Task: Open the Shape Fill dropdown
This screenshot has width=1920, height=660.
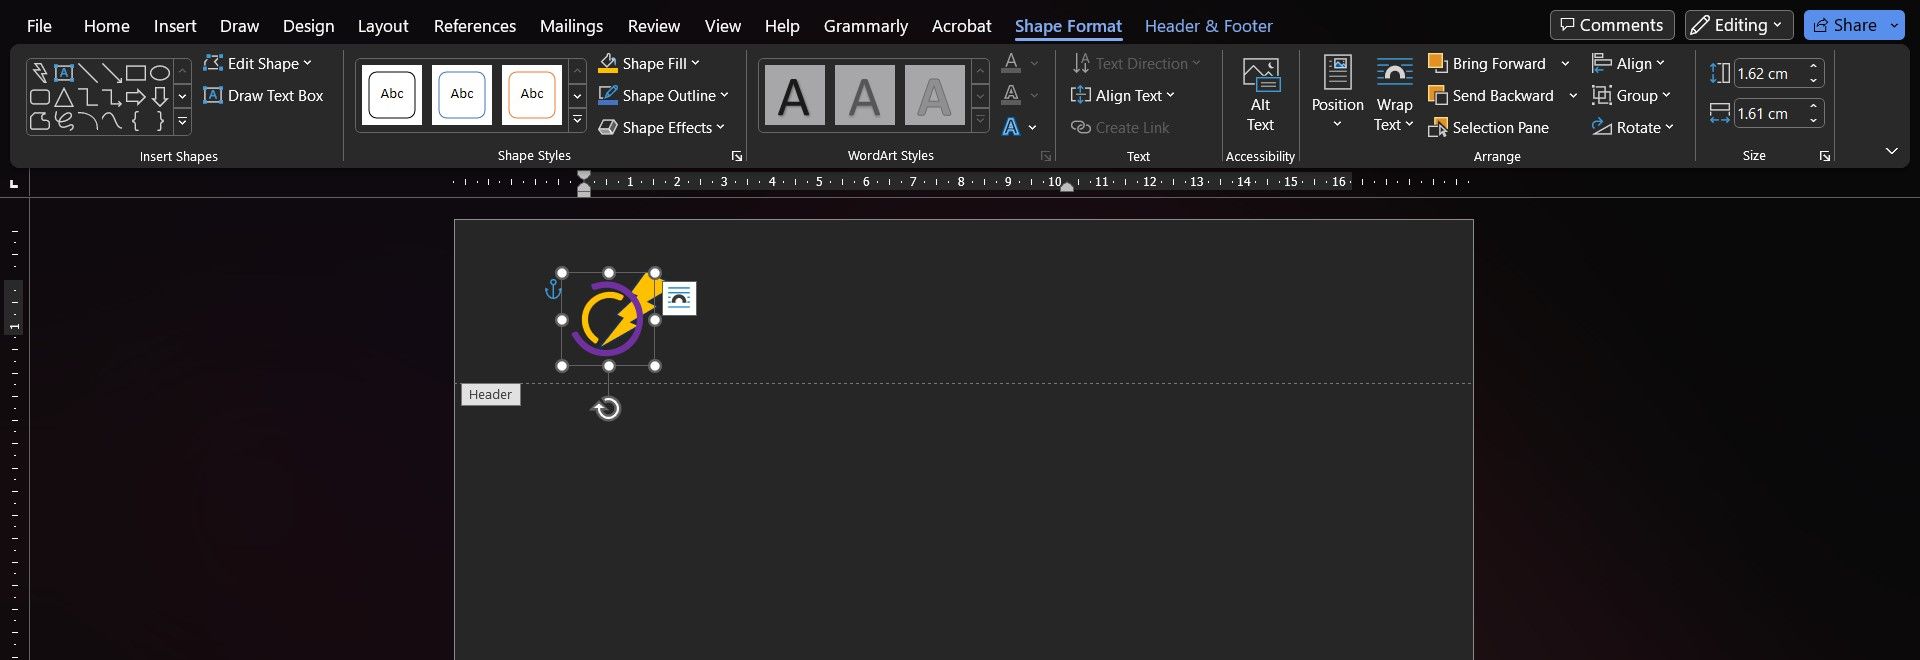Action: (650, 64)
